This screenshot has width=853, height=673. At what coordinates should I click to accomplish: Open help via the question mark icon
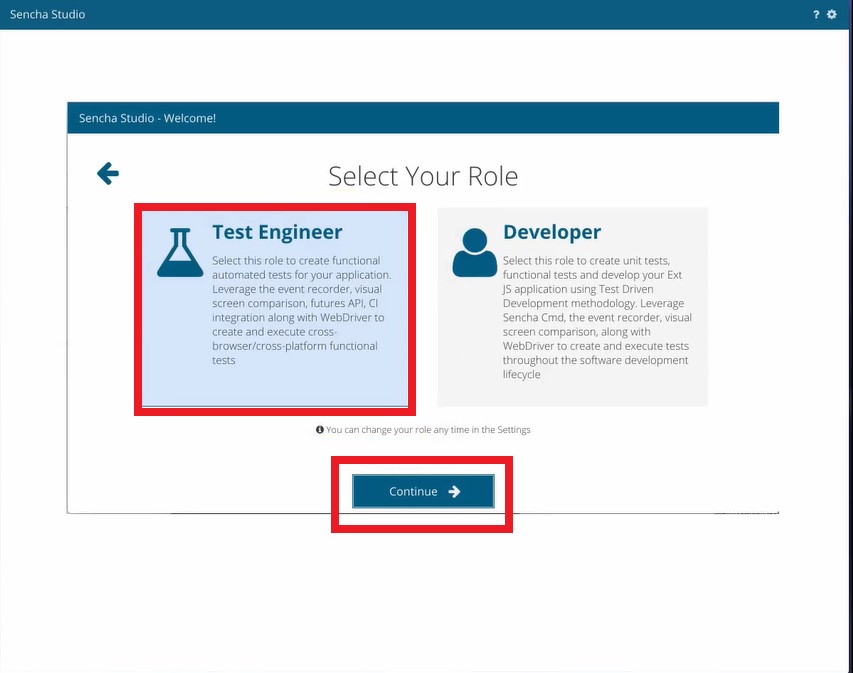pyautogui.click(x=816, y=15)
